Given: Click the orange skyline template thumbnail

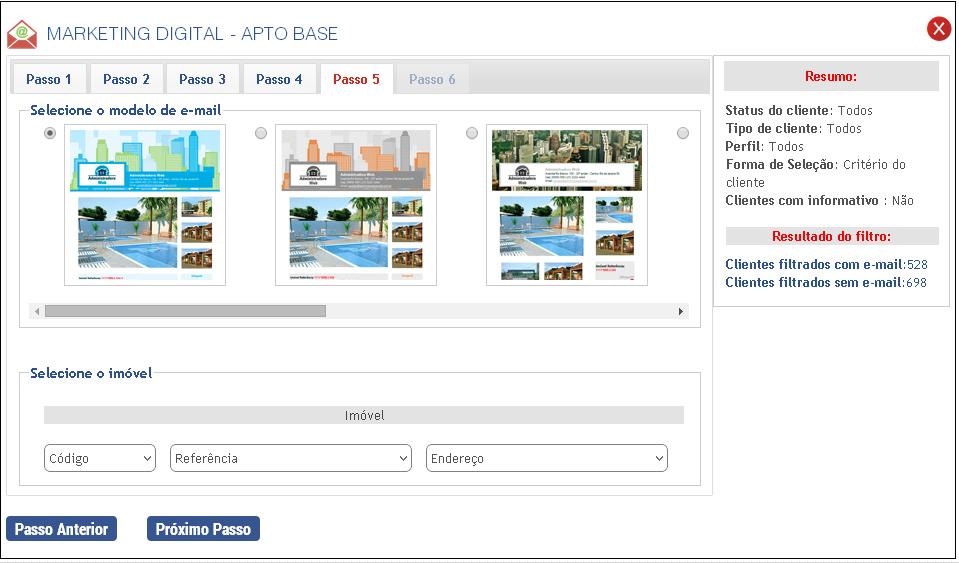Looking at the screenshot, I should coord(356,205).
